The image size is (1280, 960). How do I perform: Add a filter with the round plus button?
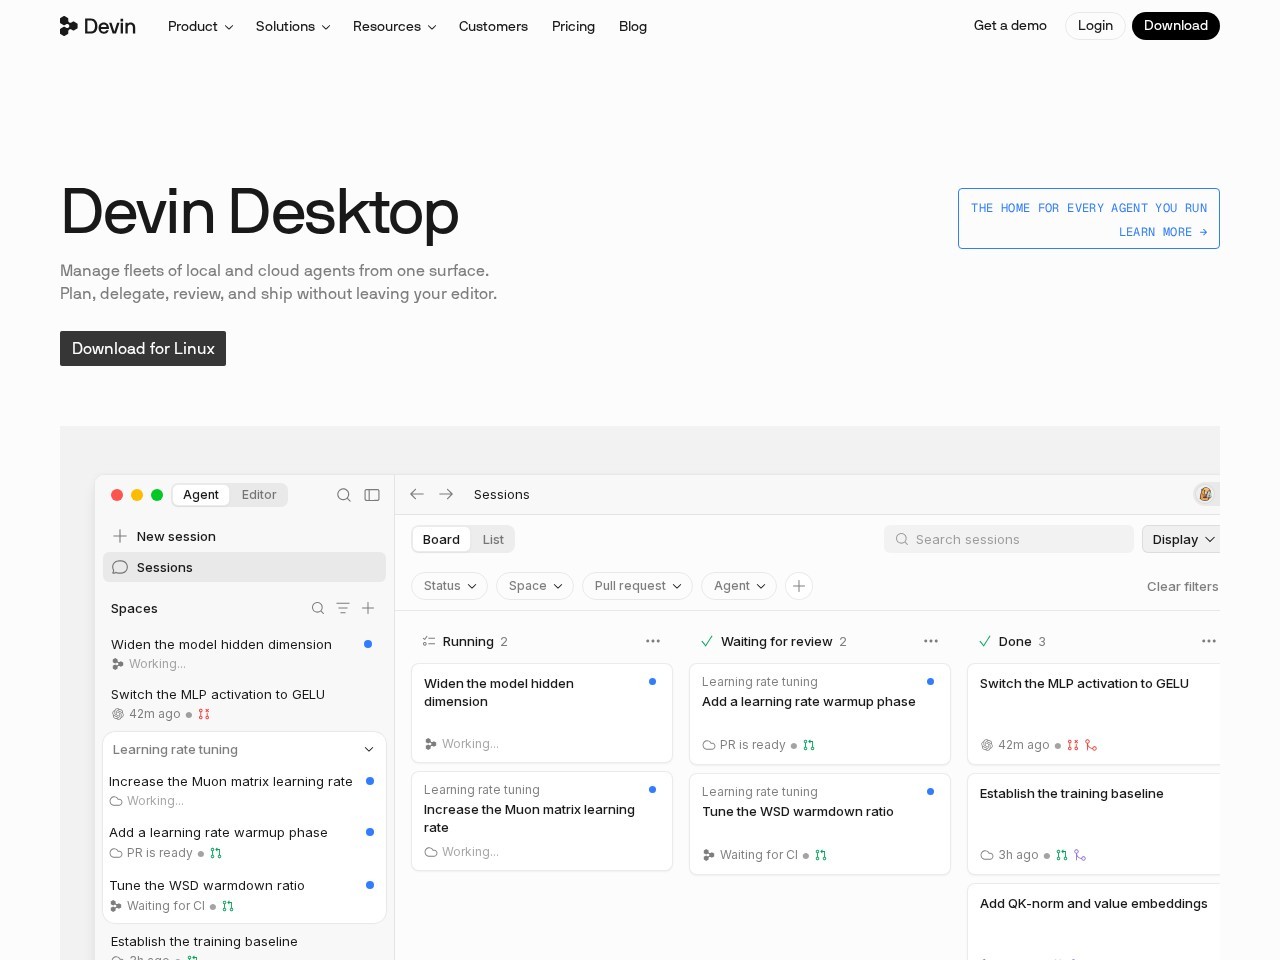pyautogui.click(x=799, y=586)
